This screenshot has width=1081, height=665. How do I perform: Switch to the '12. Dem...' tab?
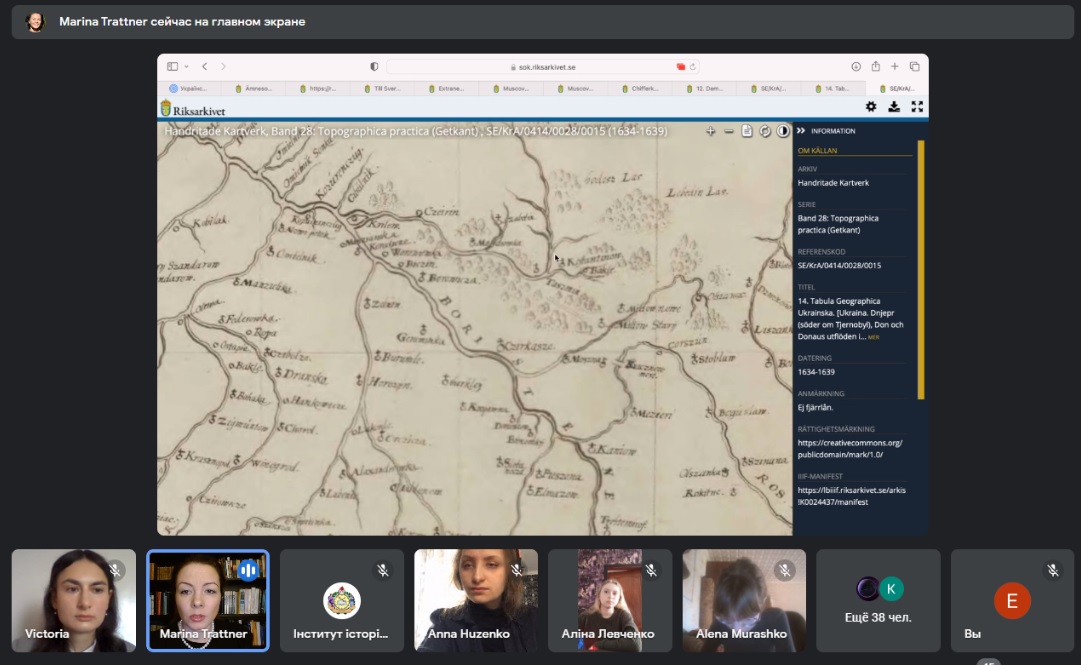[x=705, y=88]
